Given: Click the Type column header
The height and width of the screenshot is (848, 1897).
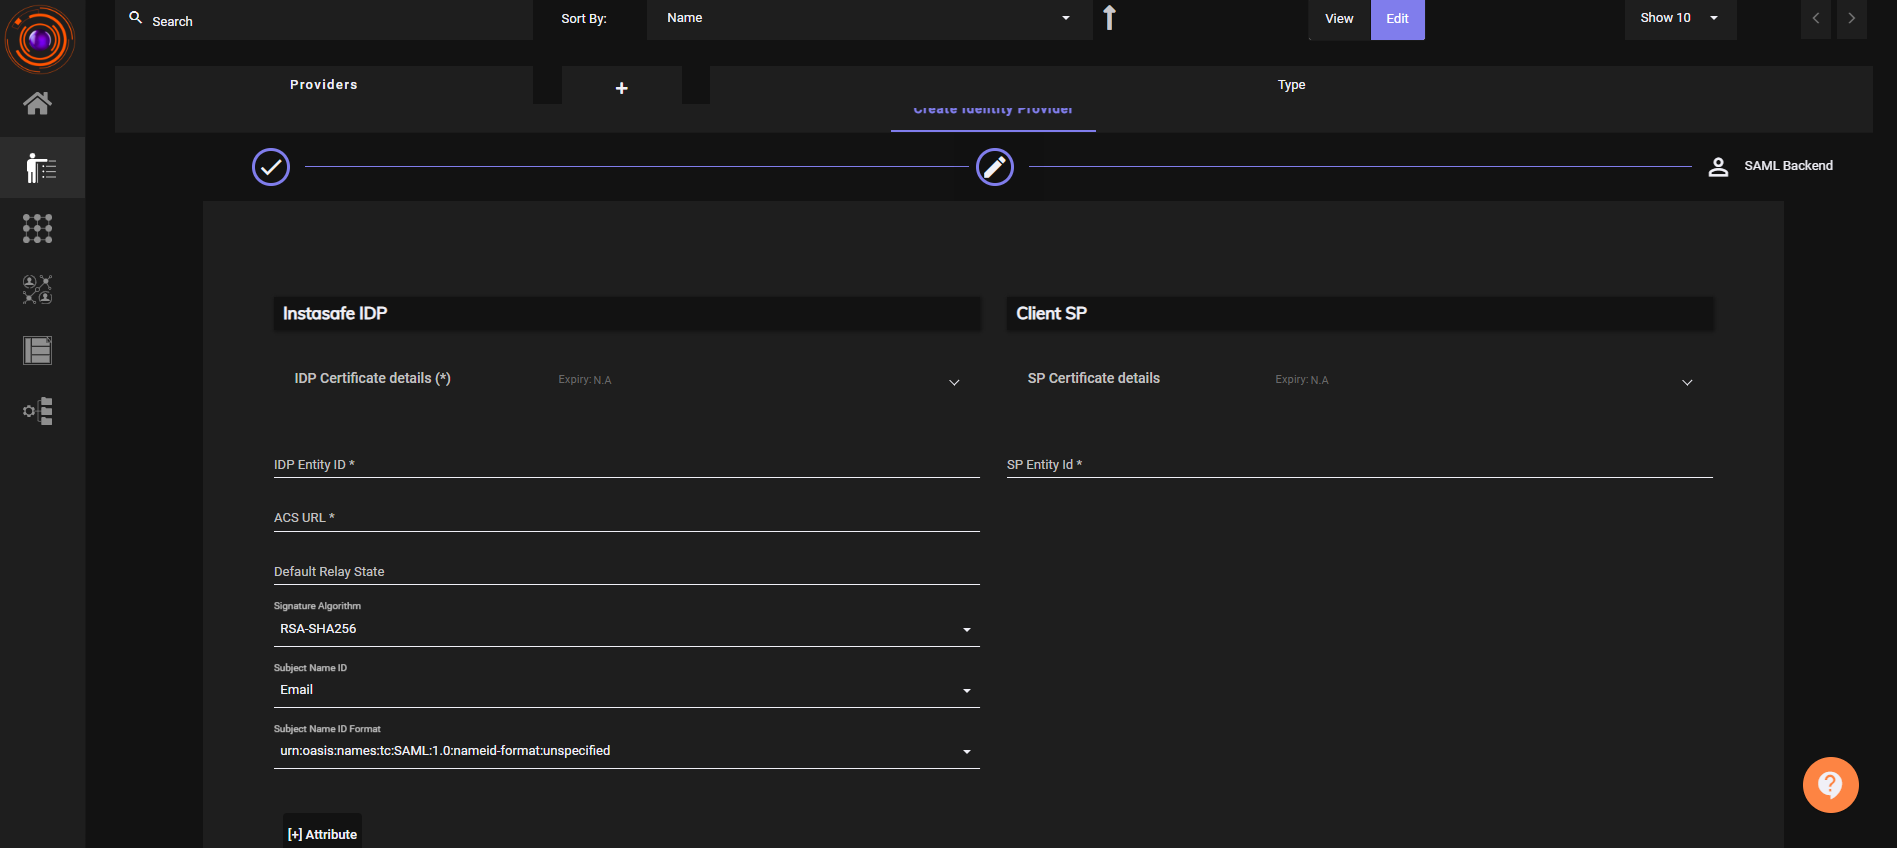Looking at the screenshot, I should pyautogui.click(x=1292, y=85).
